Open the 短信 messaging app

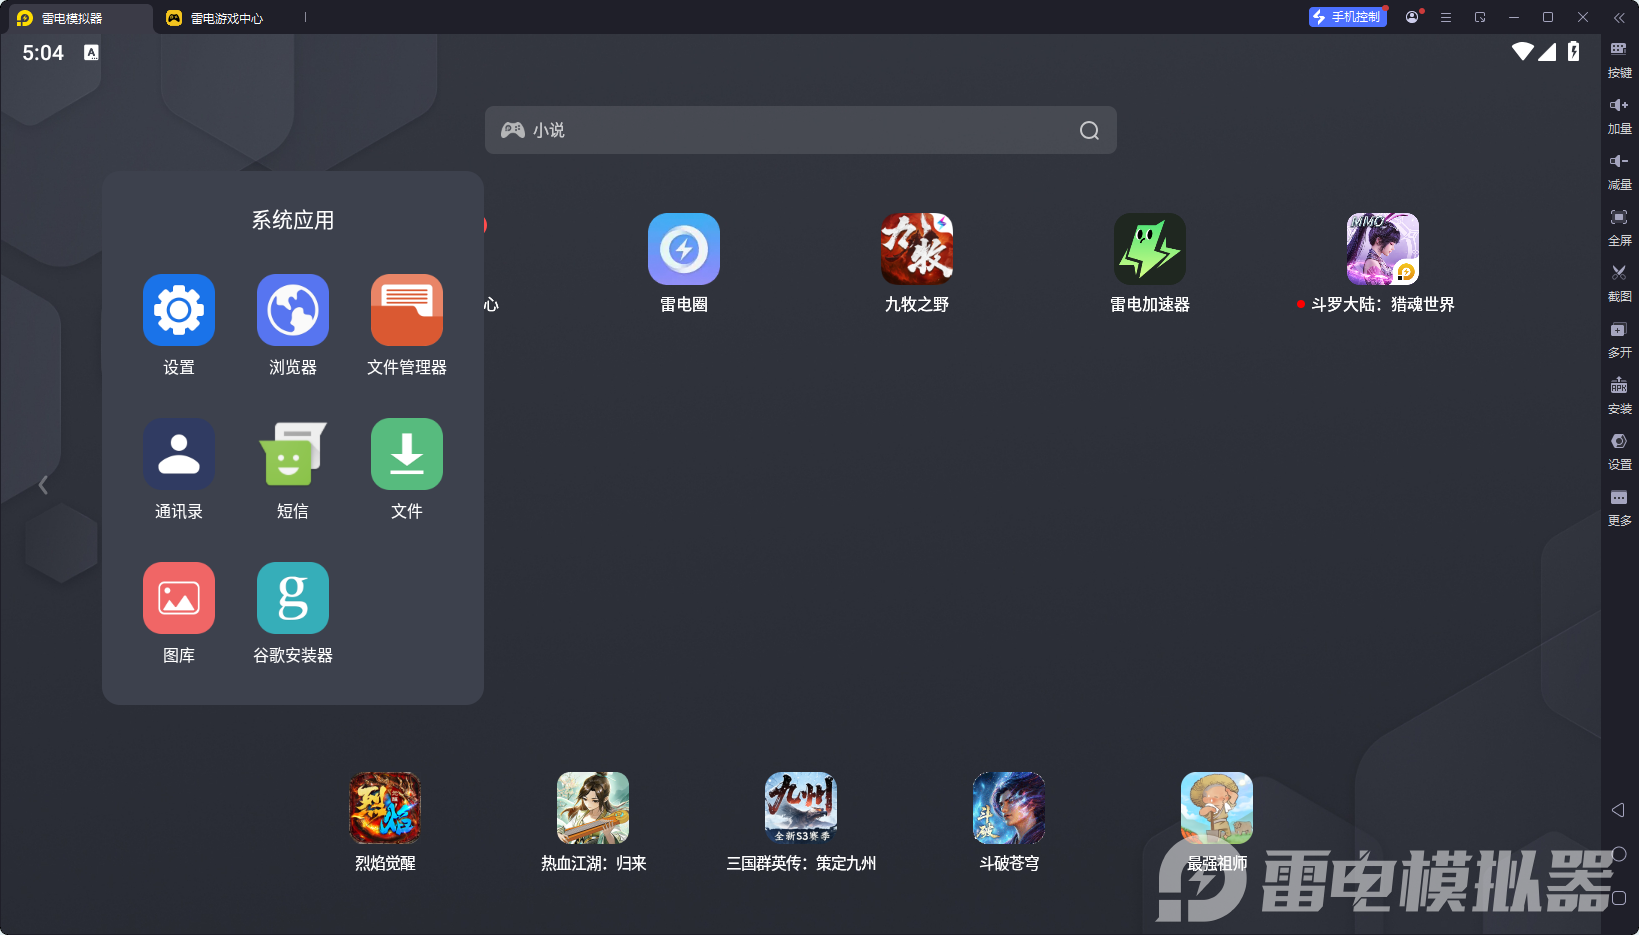point(292,455)
